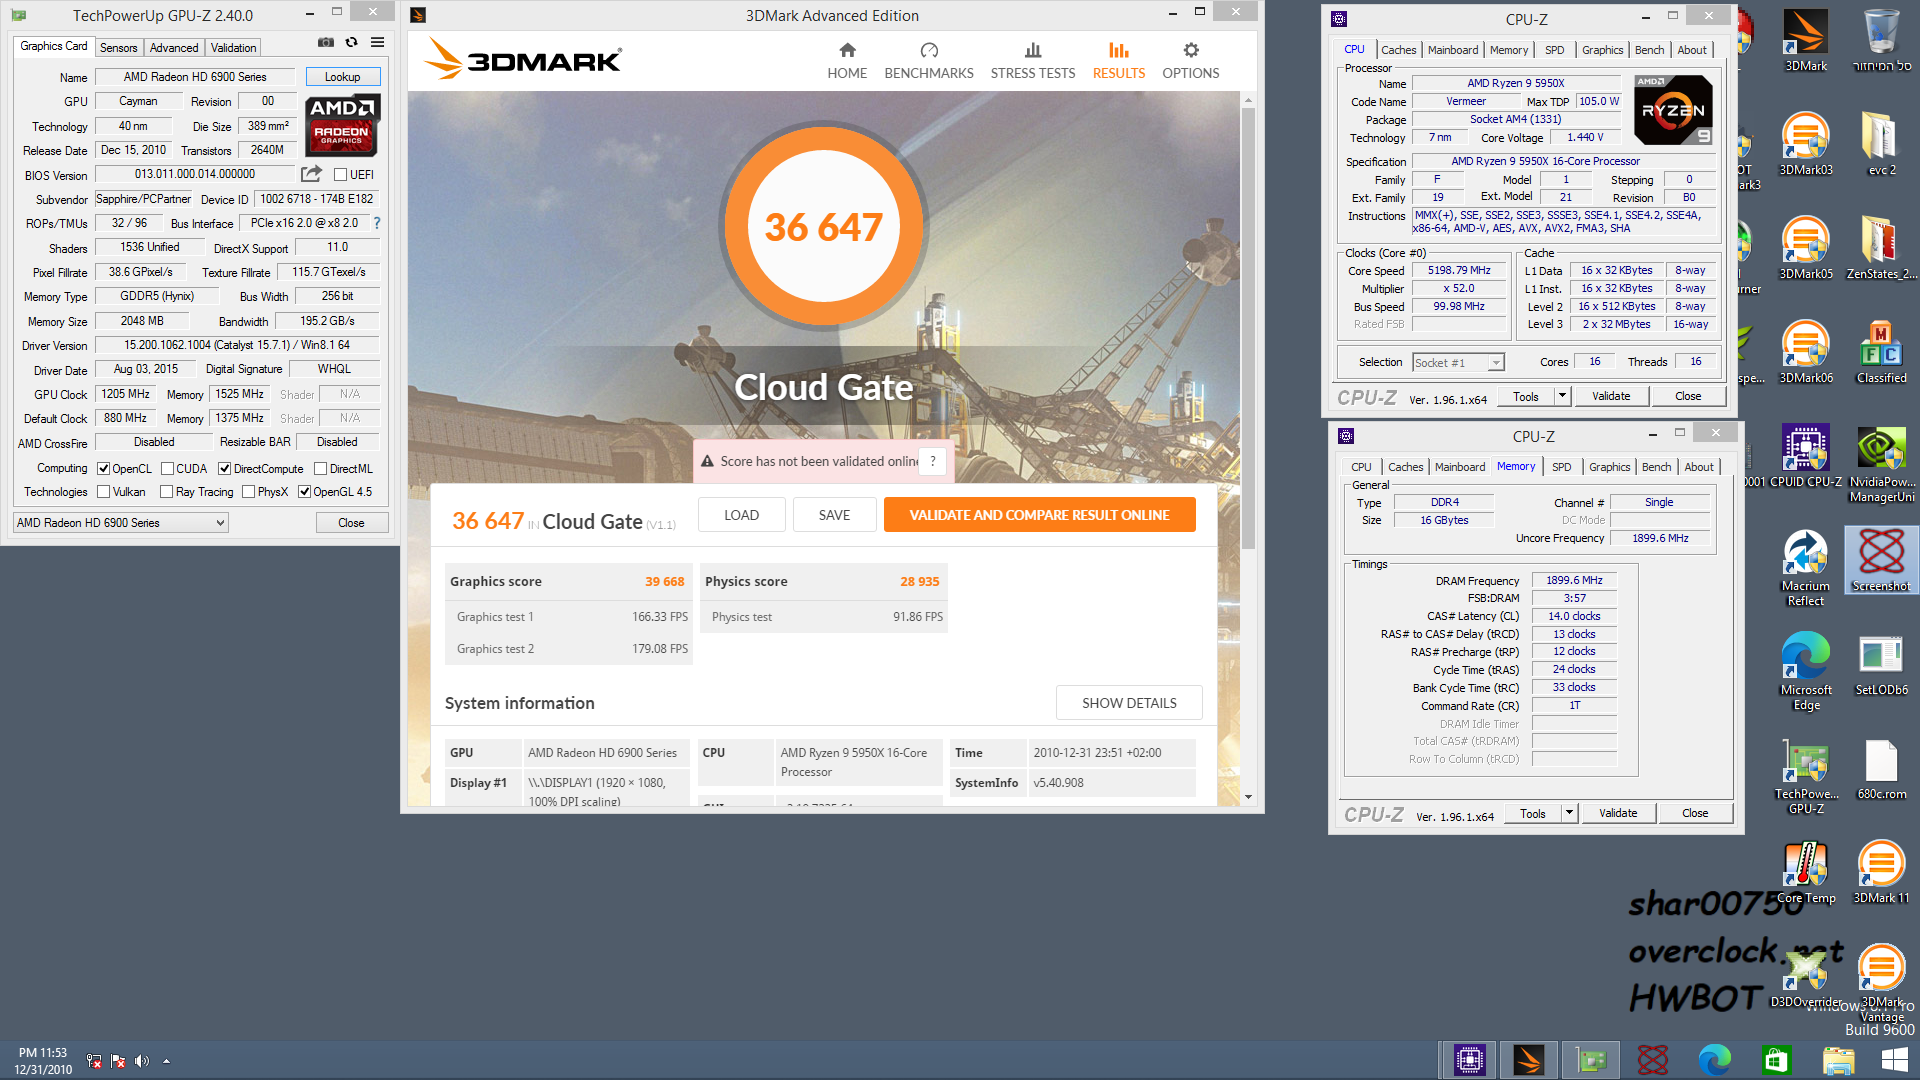Open the Mainboard tab in upper CPU-Z

[x=1452, y=50]
